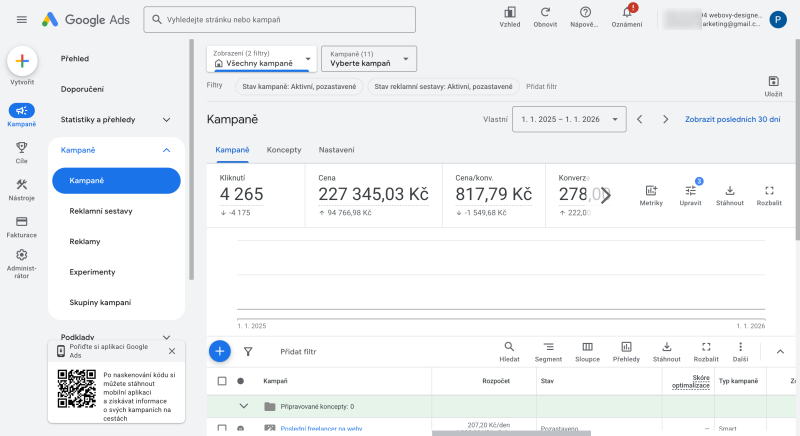Click the blue add campaign plus button
Viewport: 800px width, 436px height.
(220, 351)
